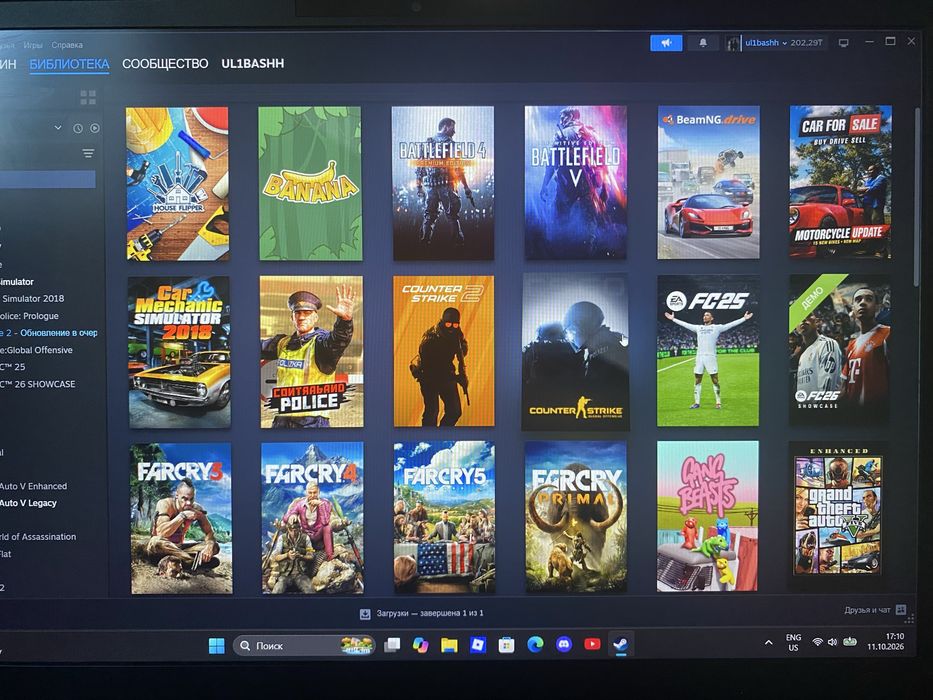933x700 pixels.
Task: Click the downloads icon in the bottom bar
Action: click(365, 614)
